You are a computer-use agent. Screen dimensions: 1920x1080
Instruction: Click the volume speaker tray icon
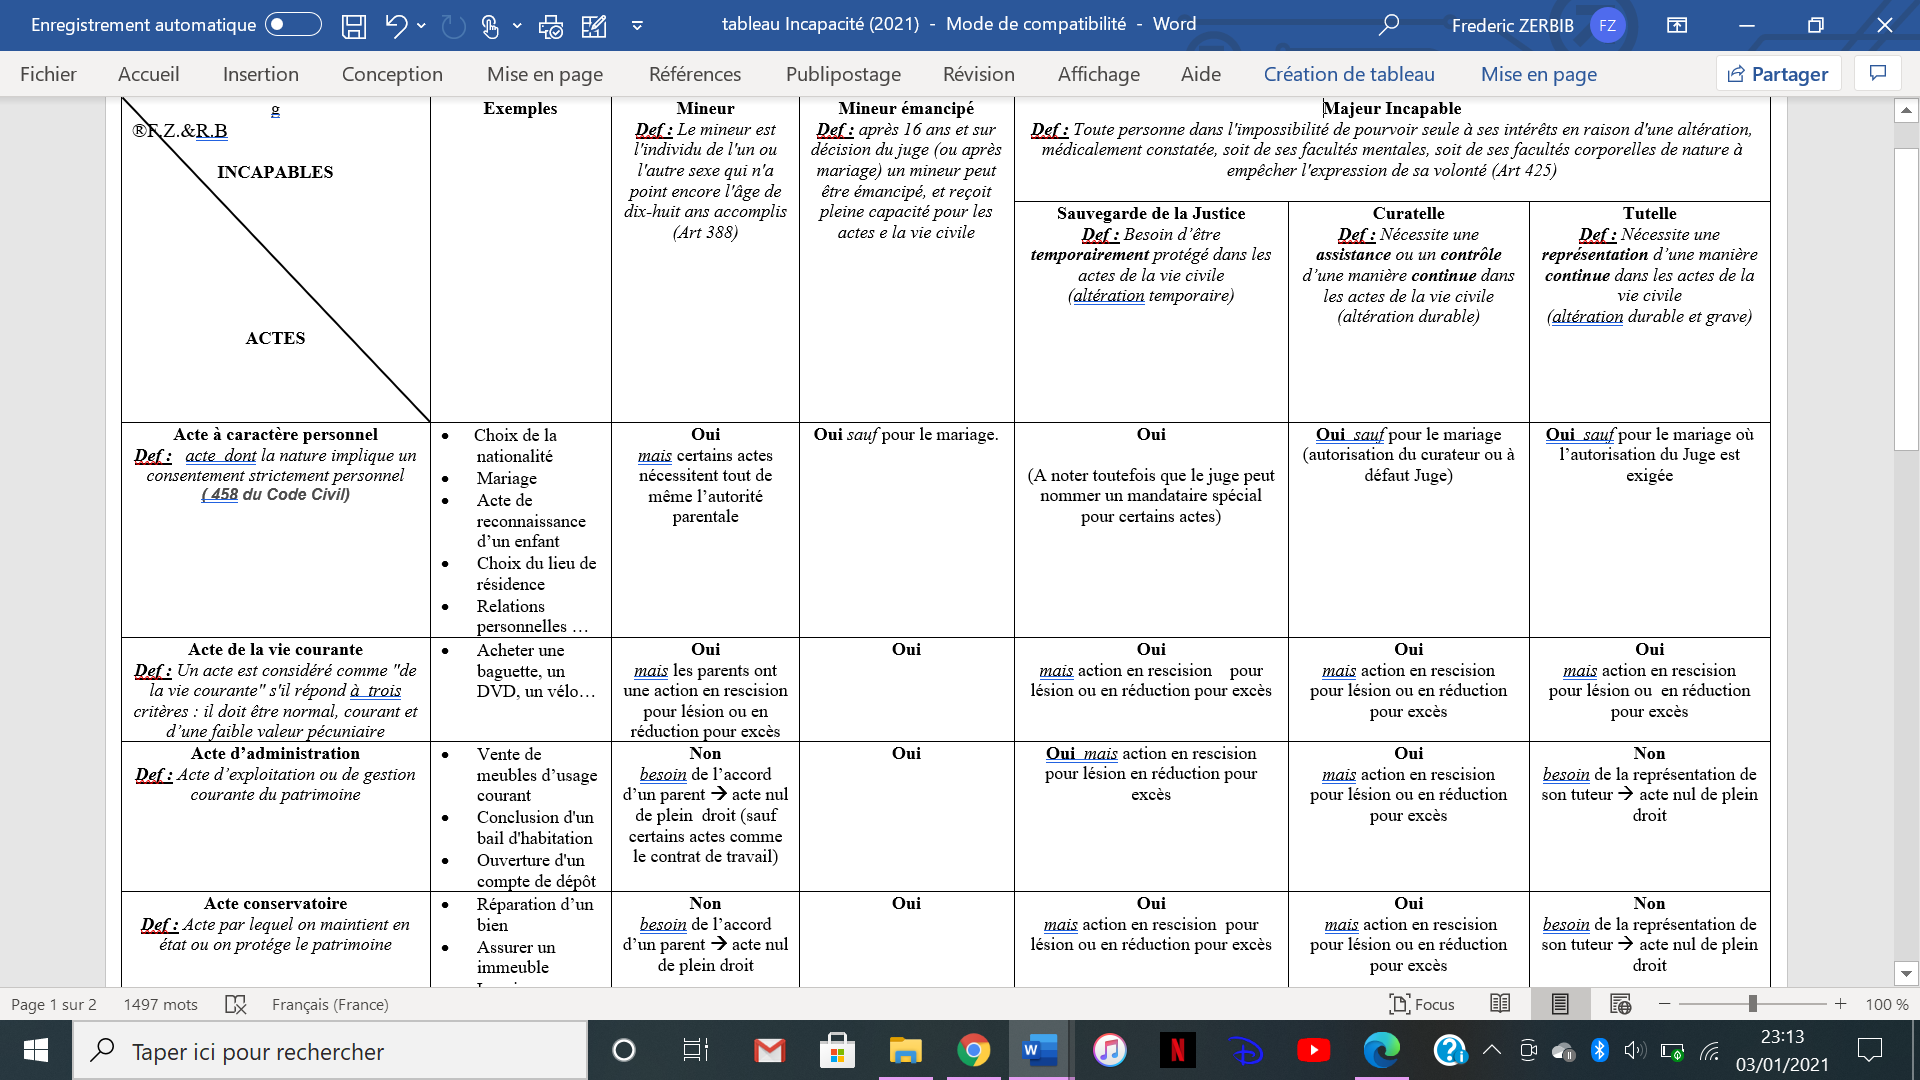tap(1634, 1050)
